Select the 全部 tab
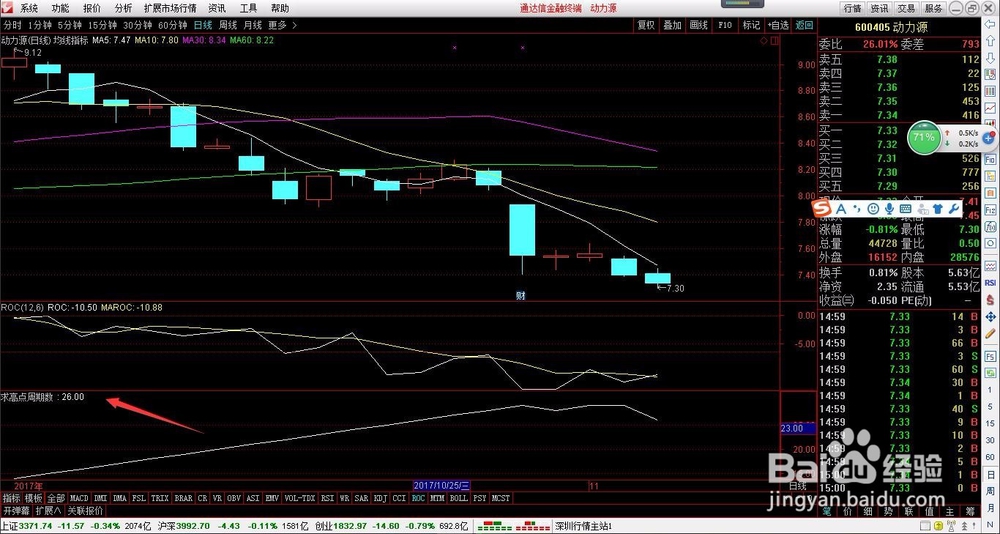 tap(56, 498)
